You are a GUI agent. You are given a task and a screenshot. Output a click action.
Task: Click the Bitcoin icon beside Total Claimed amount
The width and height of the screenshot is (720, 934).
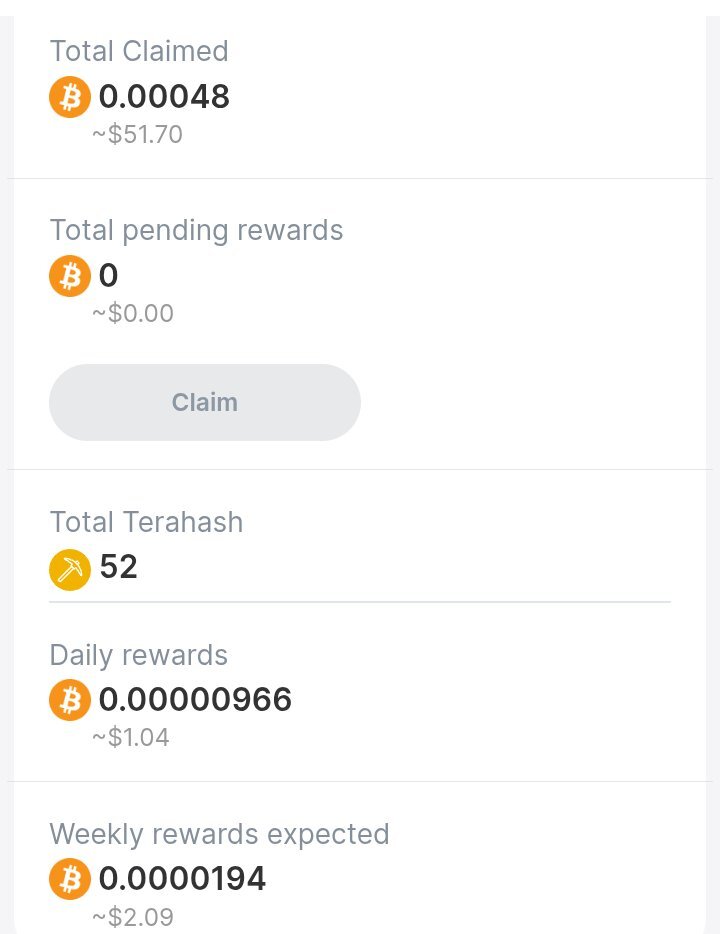pos(70,96)
